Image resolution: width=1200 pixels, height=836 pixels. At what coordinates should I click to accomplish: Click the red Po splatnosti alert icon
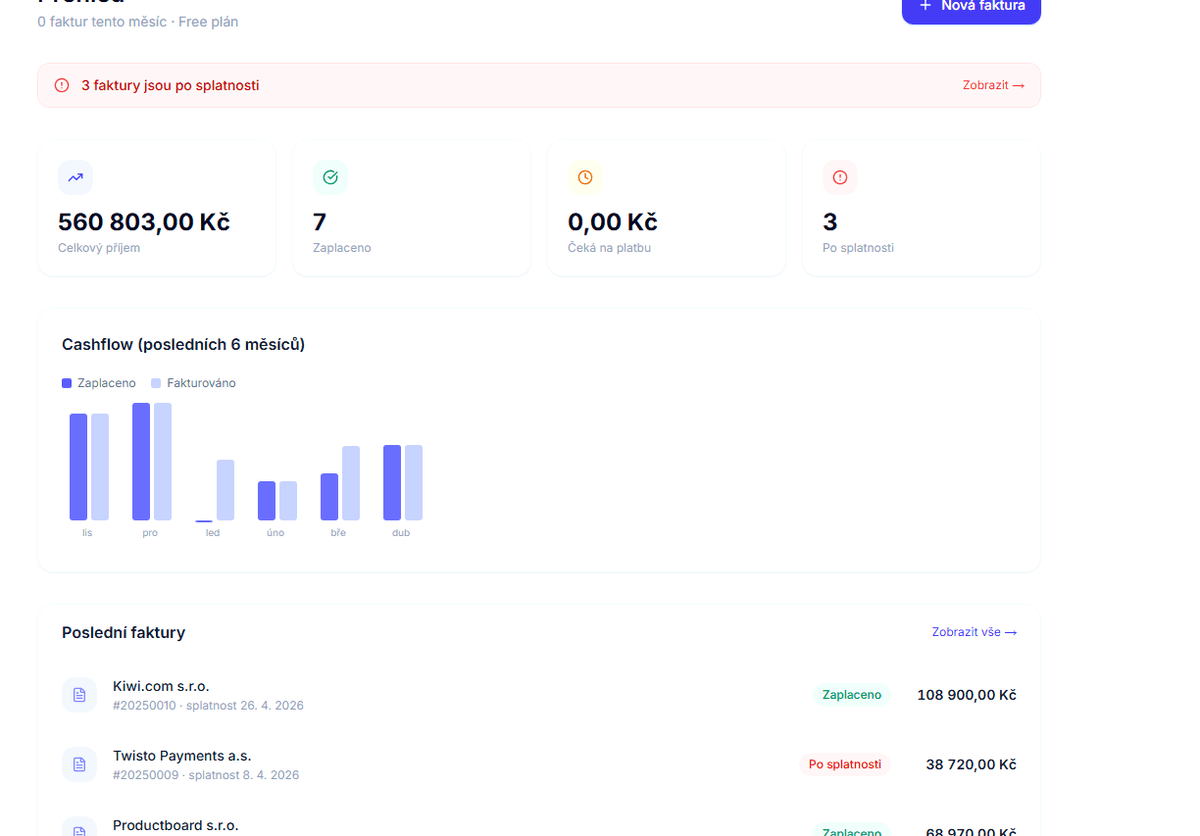(840, 177)
